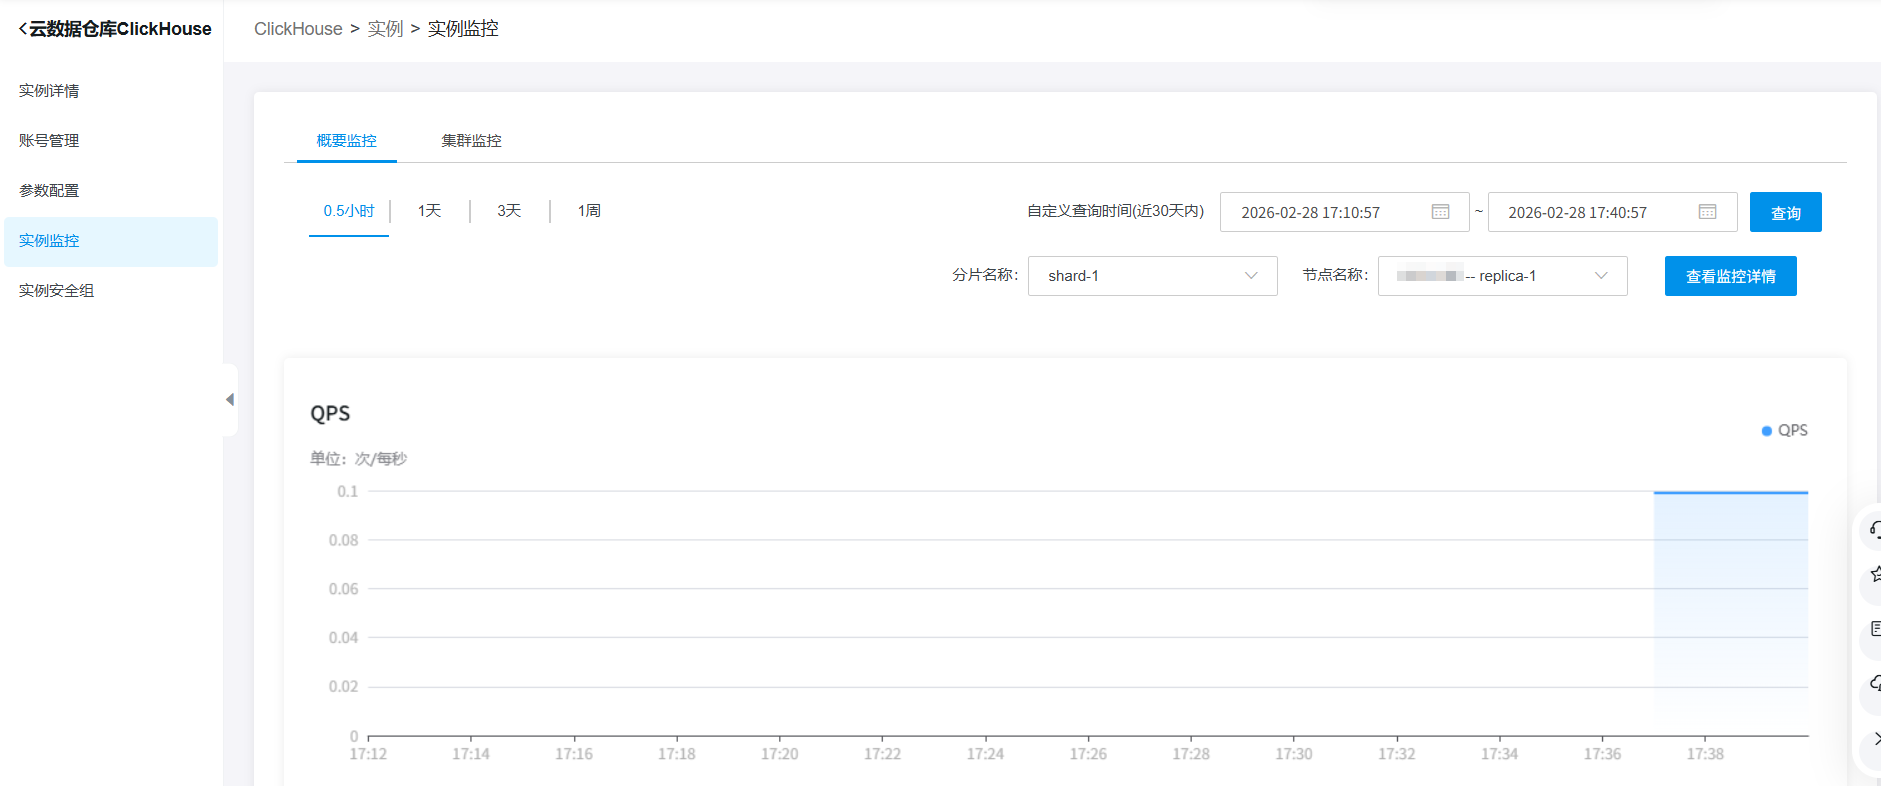Screen dimensions: 1881x786
Task: Click the 查看监控详情 button
Action: click(x=1730, y=276)
